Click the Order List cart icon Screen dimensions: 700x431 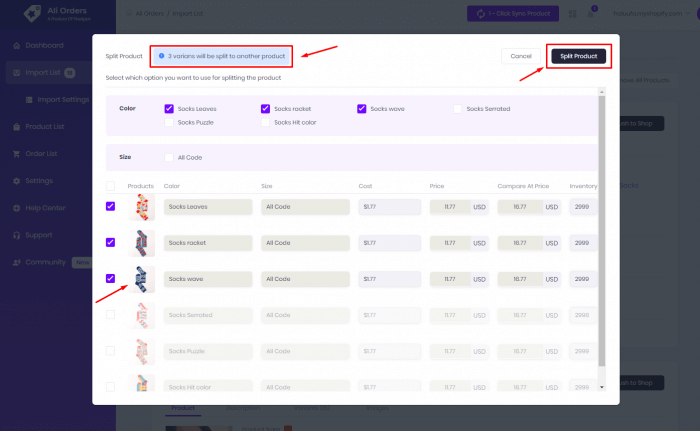pyautogui.click(x=17, y=154)
